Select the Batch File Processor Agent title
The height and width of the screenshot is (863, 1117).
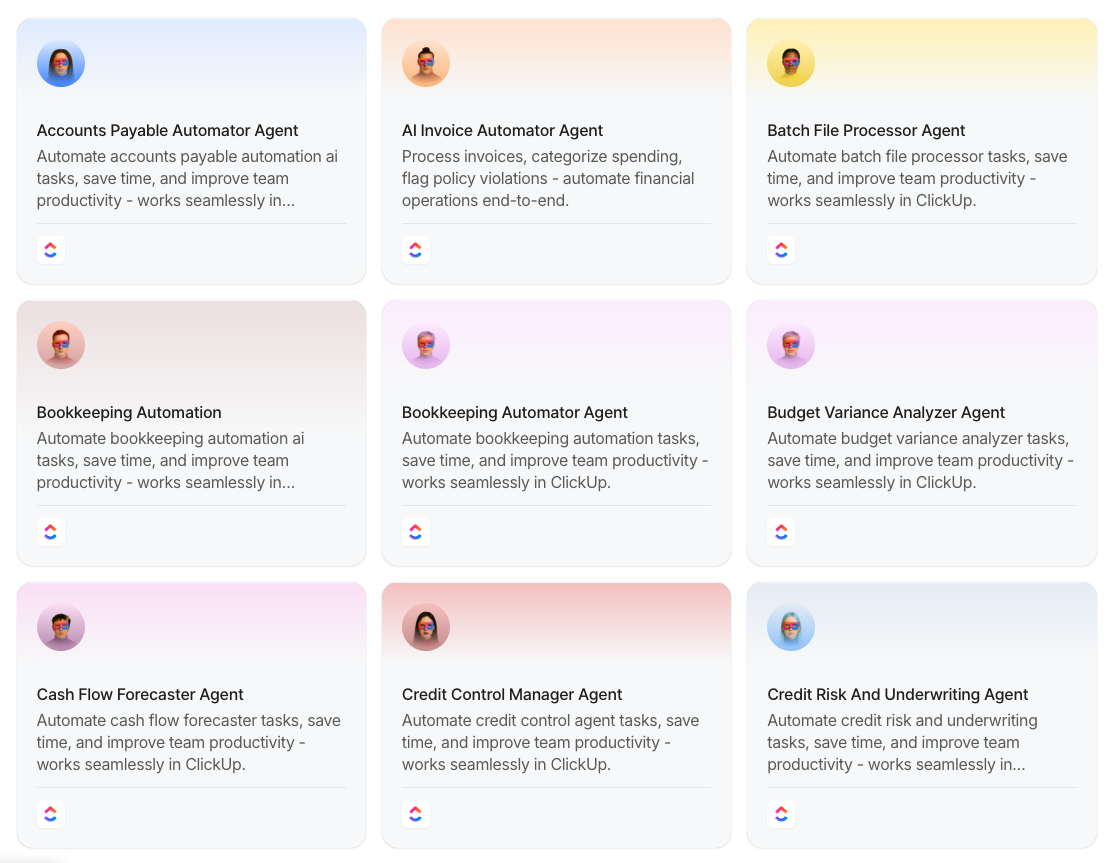(866, 131)
